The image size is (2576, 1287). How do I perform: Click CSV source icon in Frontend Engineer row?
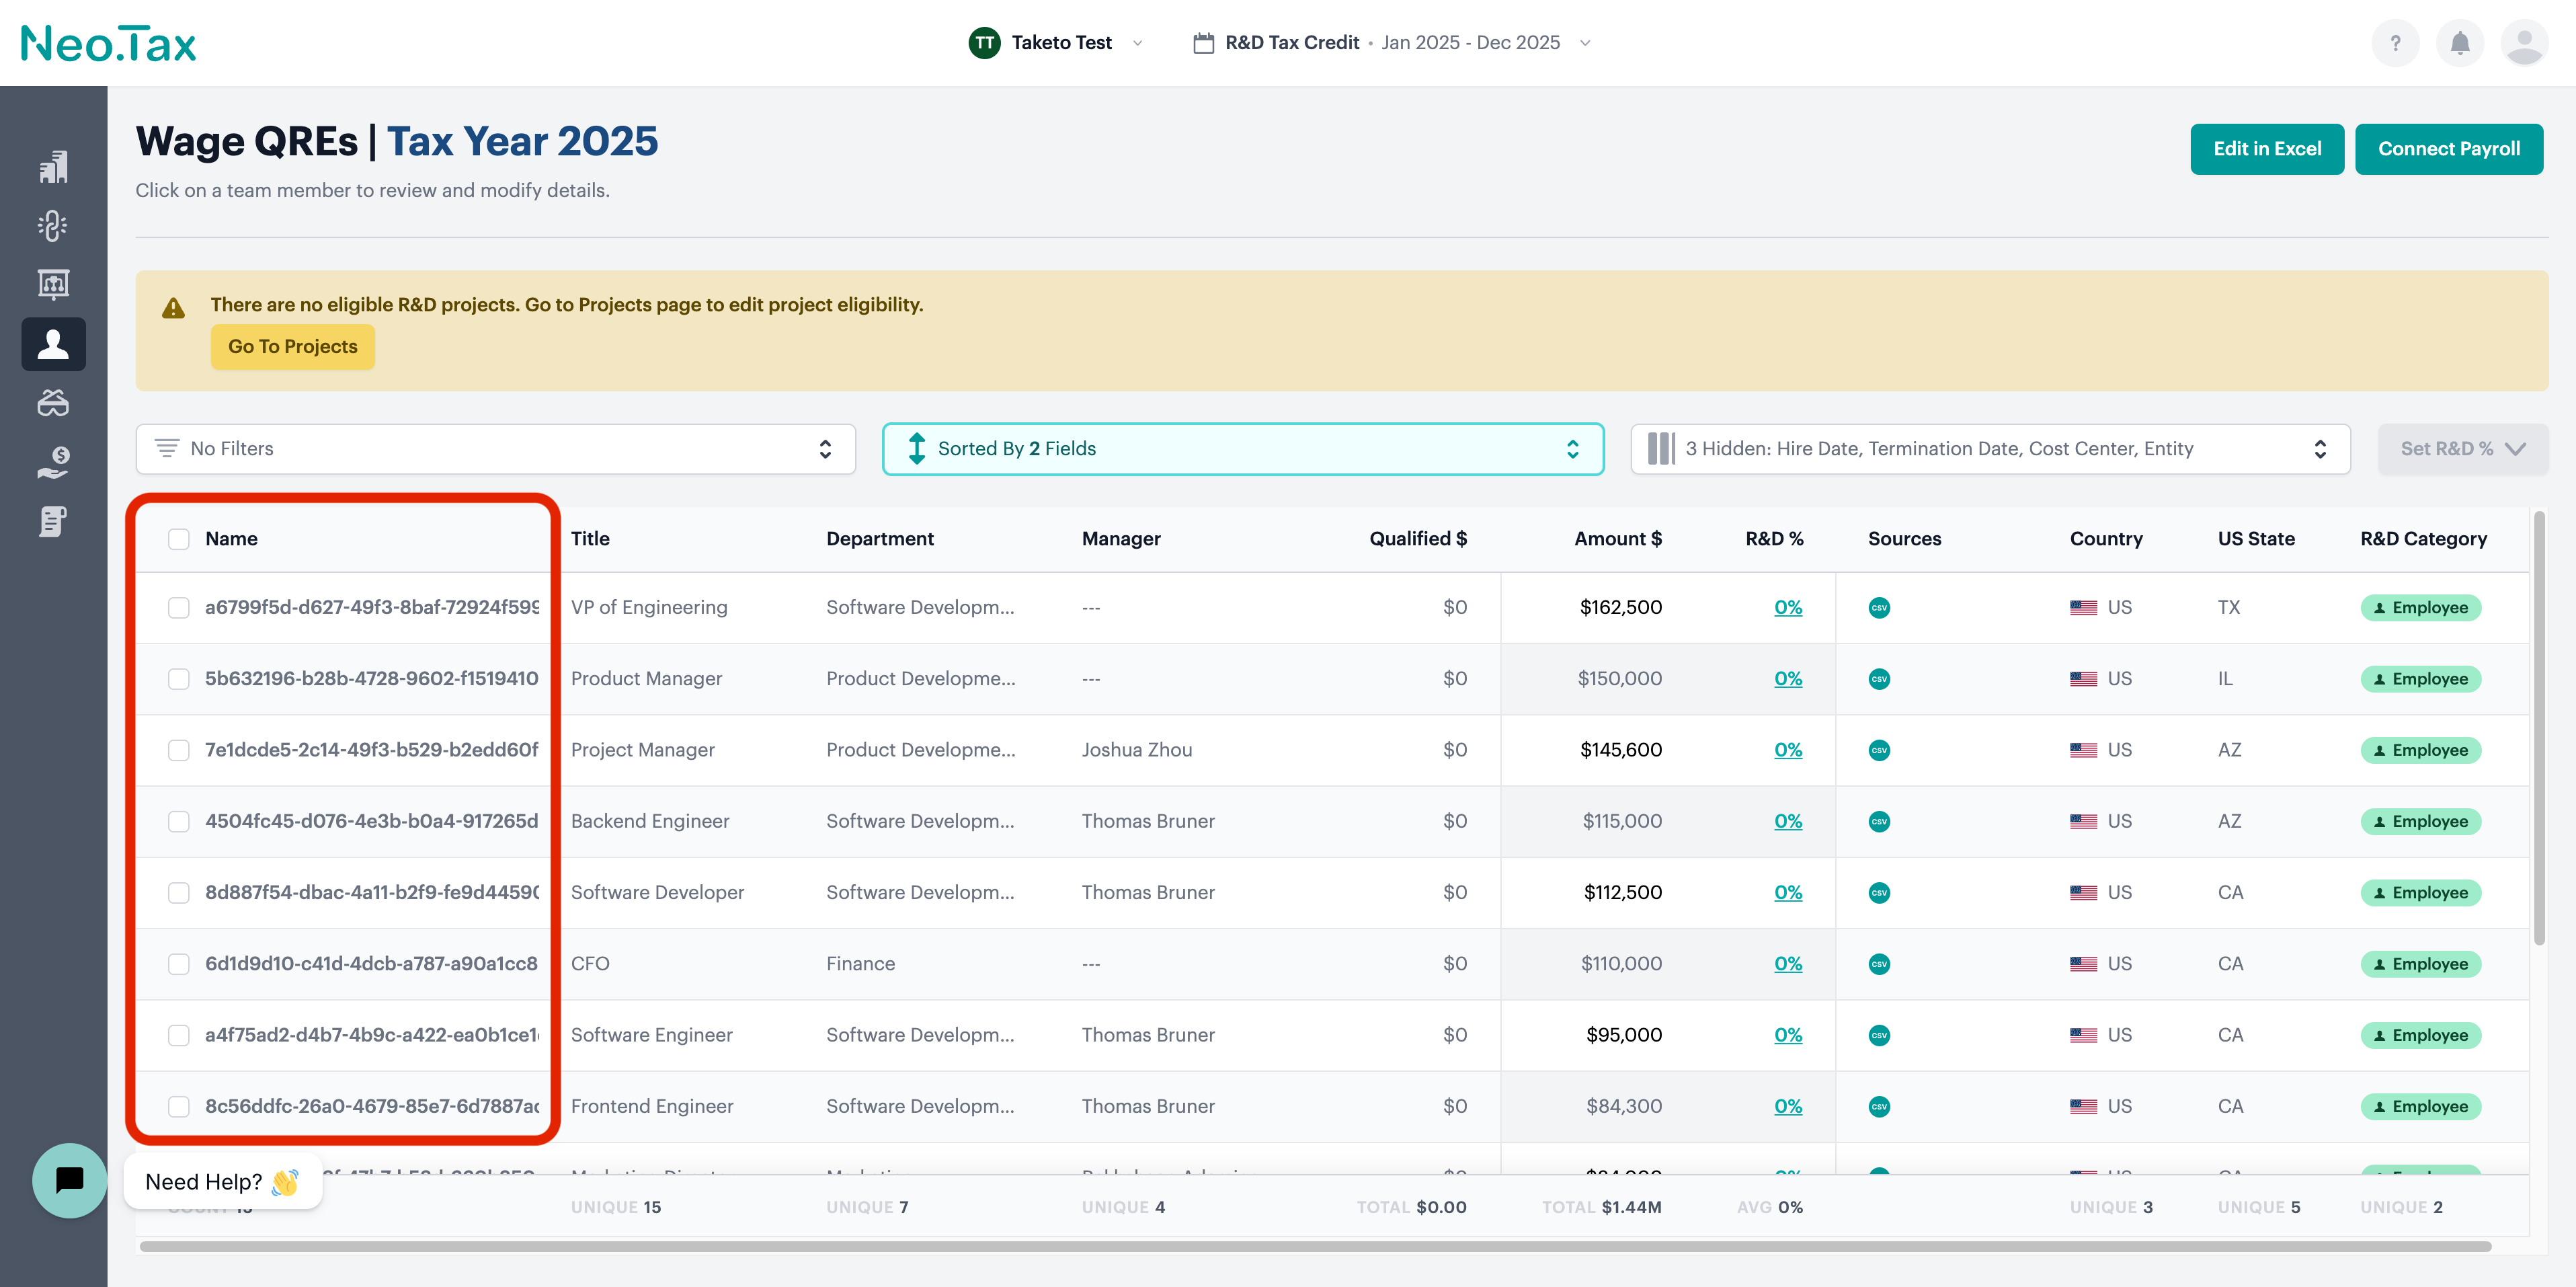click(1879, 1106)
